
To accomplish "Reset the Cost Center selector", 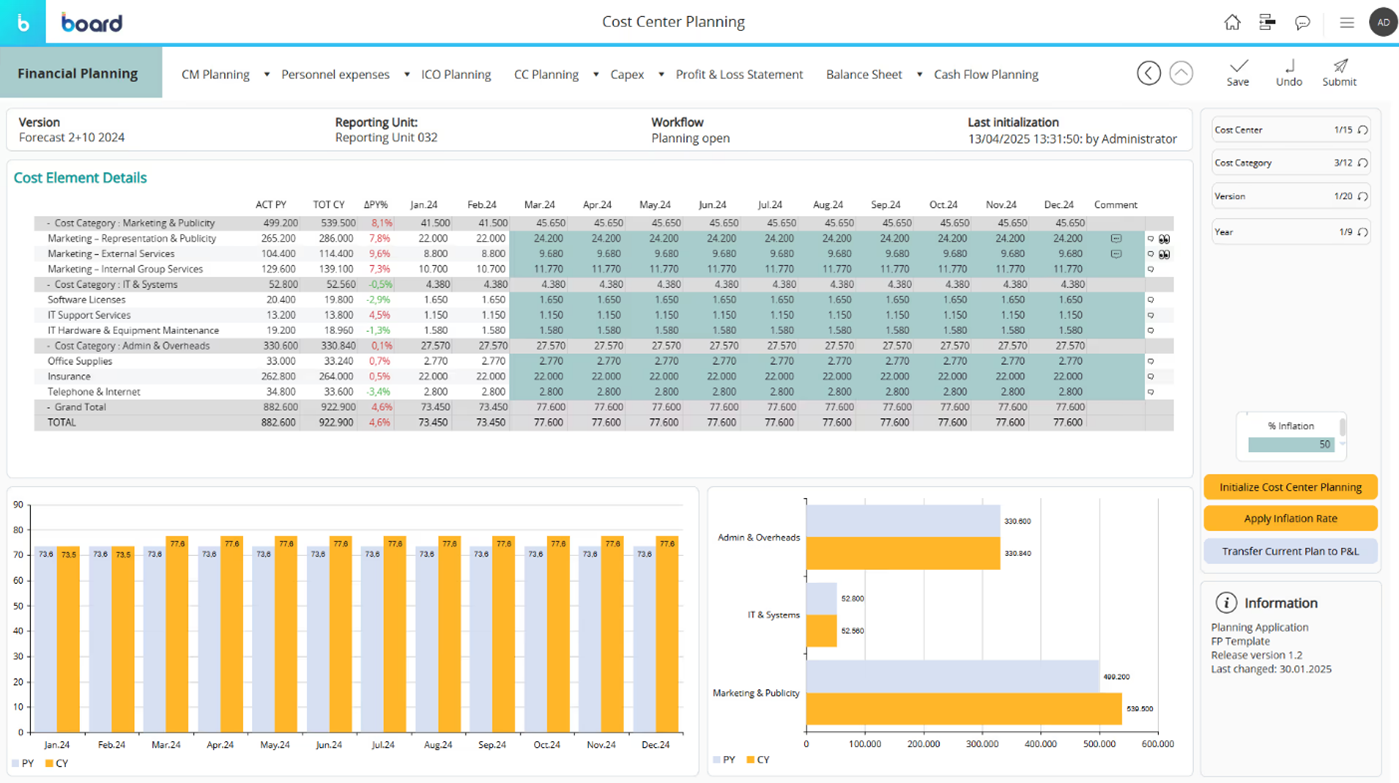I will pos(1362,130).
